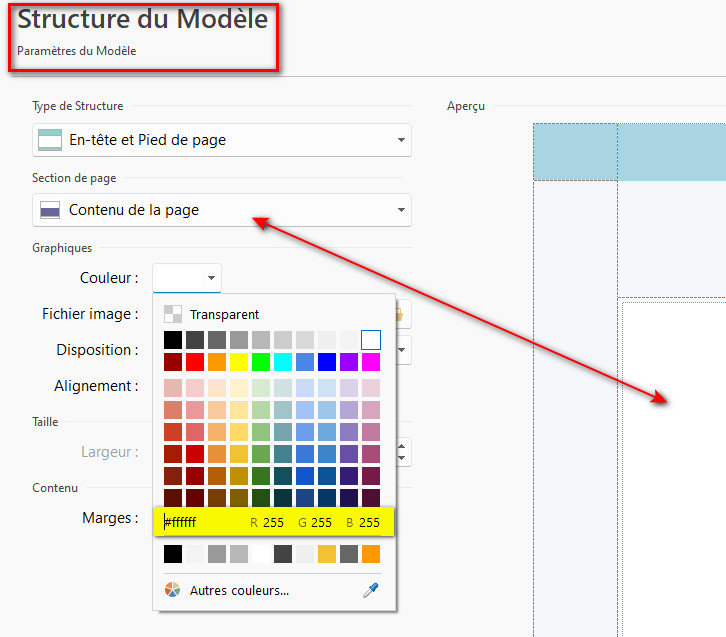Choose the bright green swatch
The height and width of the screenshot is (637, 726).
tap(261, 361)
